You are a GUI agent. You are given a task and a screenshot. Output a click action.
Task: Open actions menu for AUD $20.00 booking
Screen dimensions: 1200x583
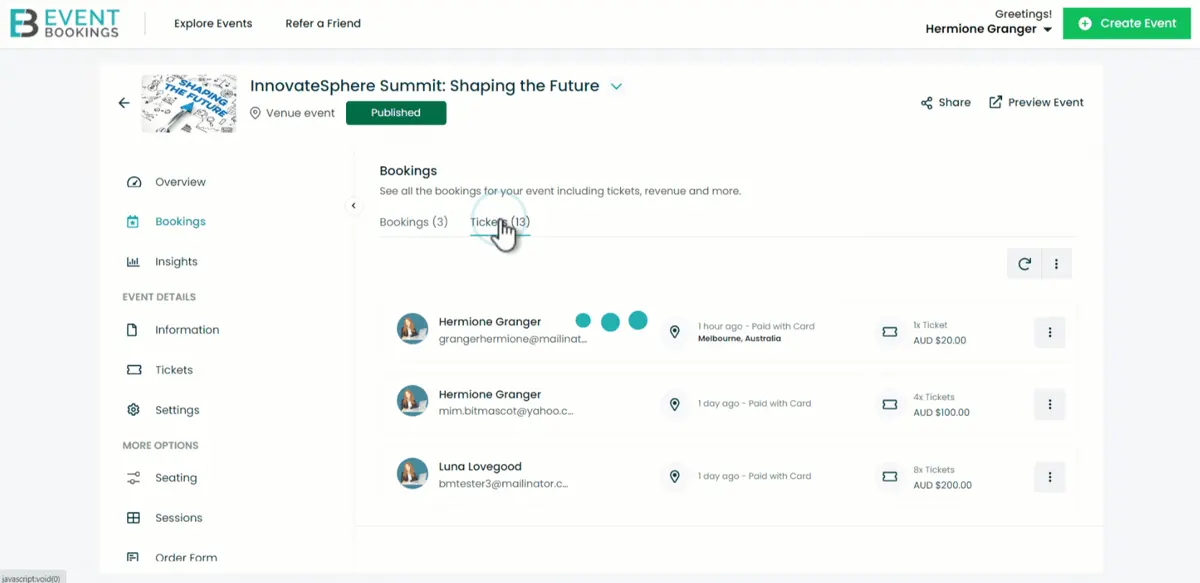click(1049, 332)
